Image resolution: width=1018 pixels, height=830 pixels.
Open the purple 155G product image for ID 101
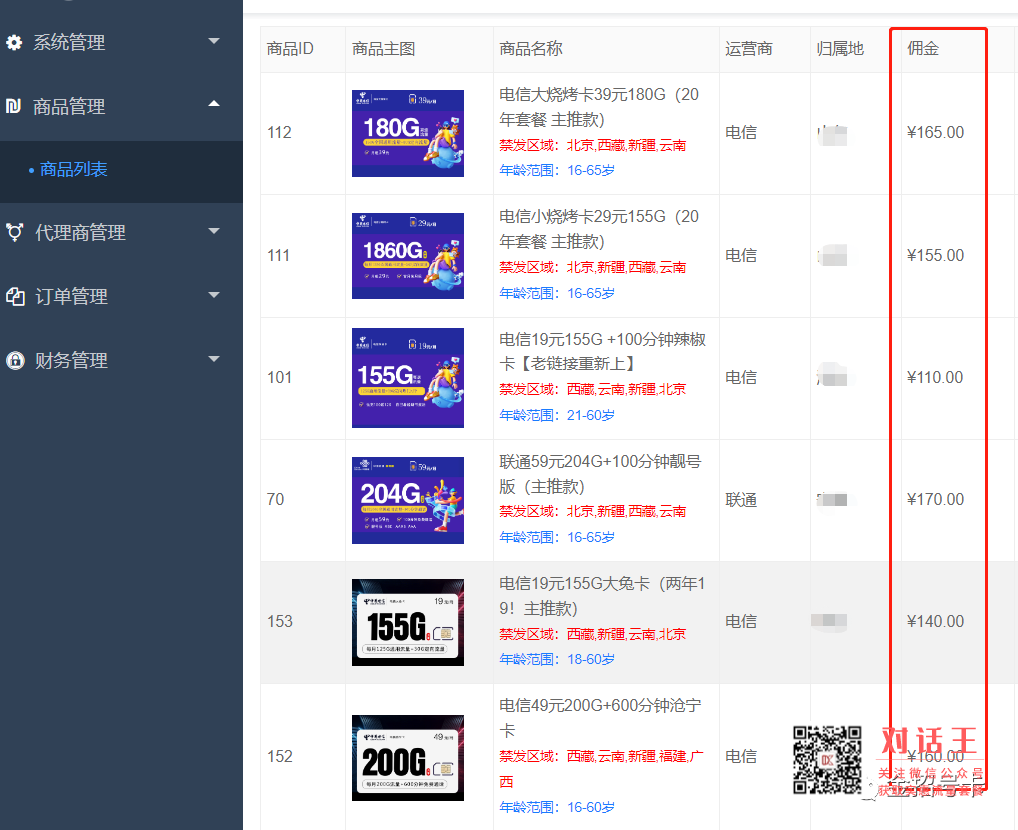pos(408,378)
